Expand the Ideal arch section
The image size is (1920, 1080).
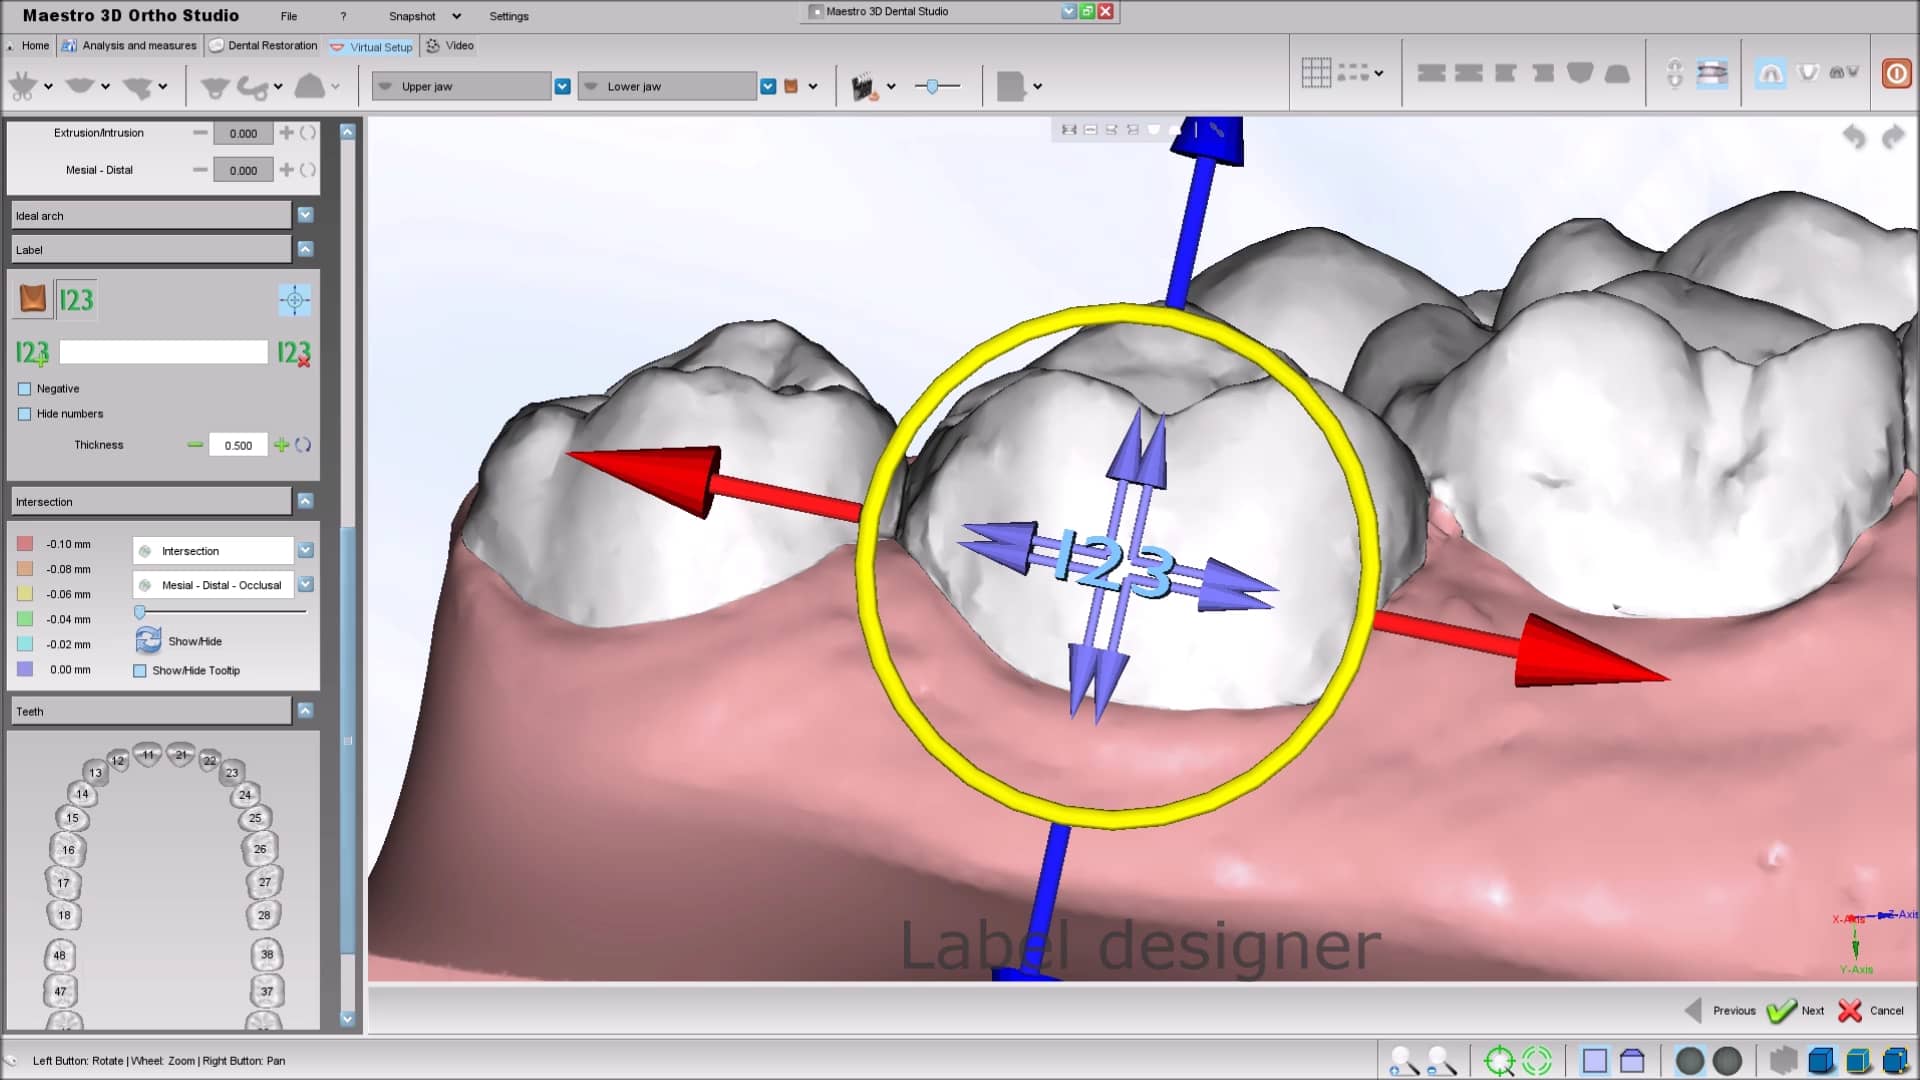click(x=305, y=214)
